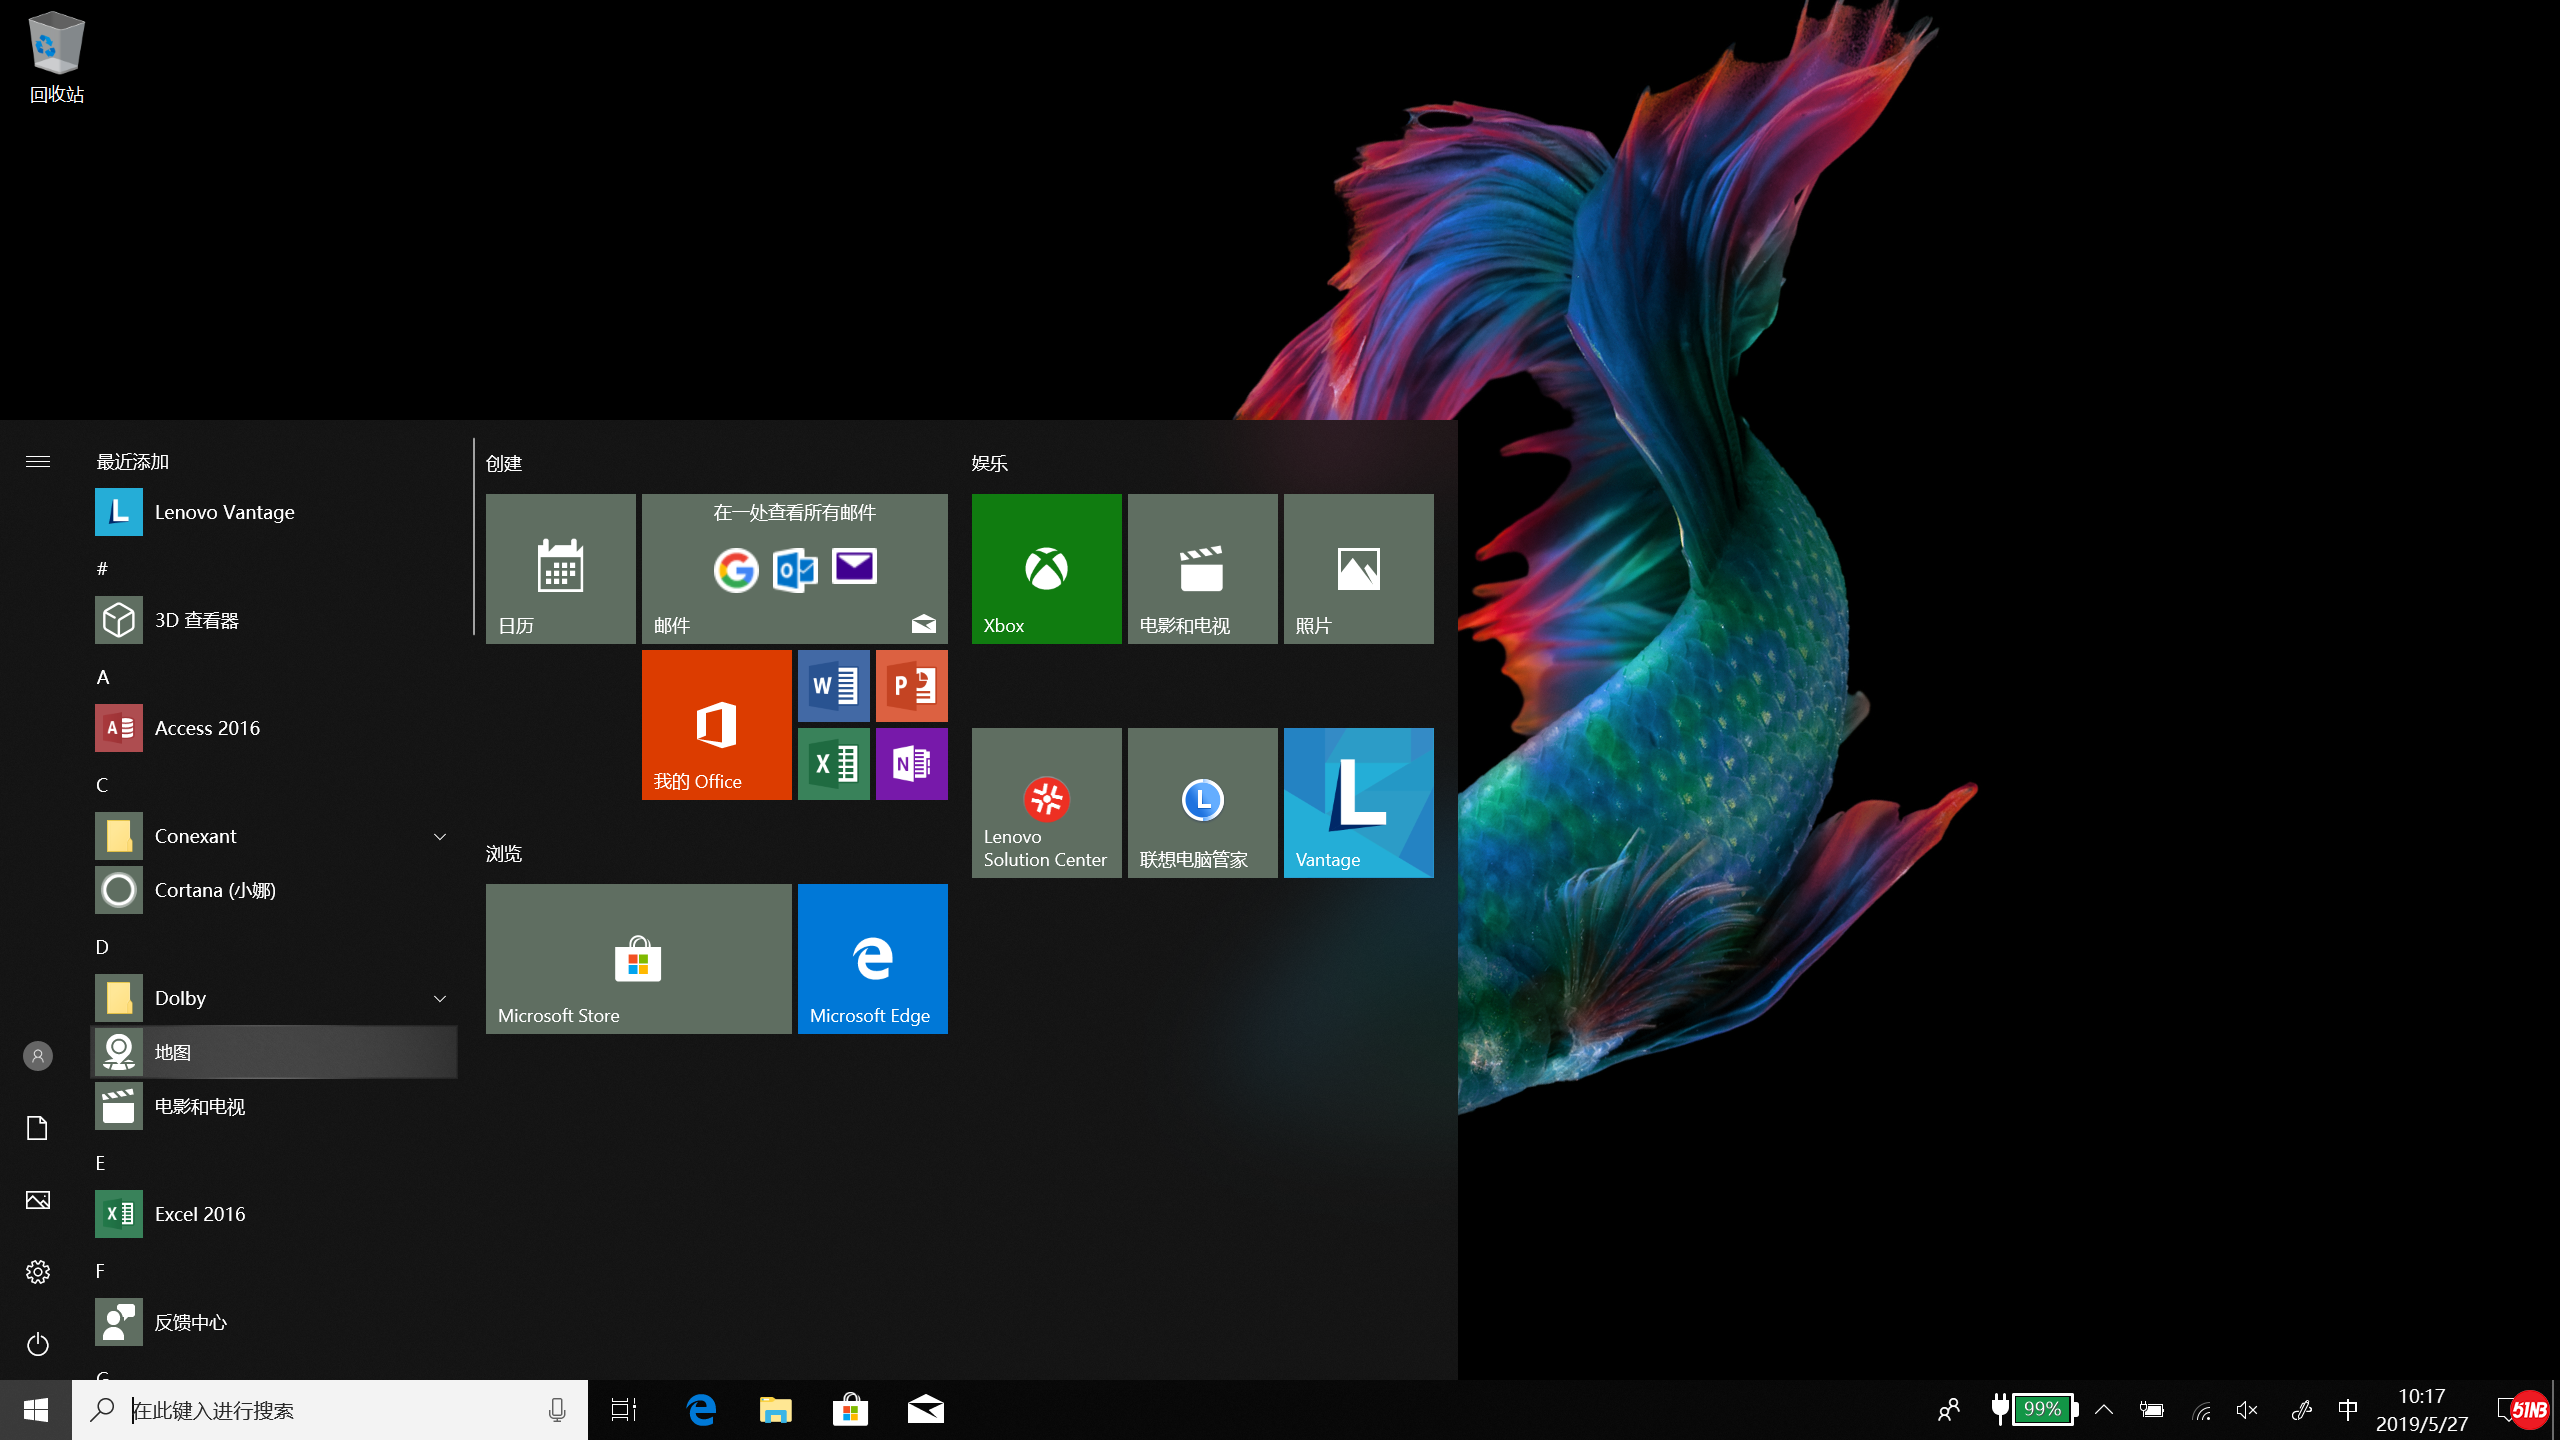The image size is (2560, 1440).
Task: Expand the Start hamburger menu
Action: [x=38, y=461]
